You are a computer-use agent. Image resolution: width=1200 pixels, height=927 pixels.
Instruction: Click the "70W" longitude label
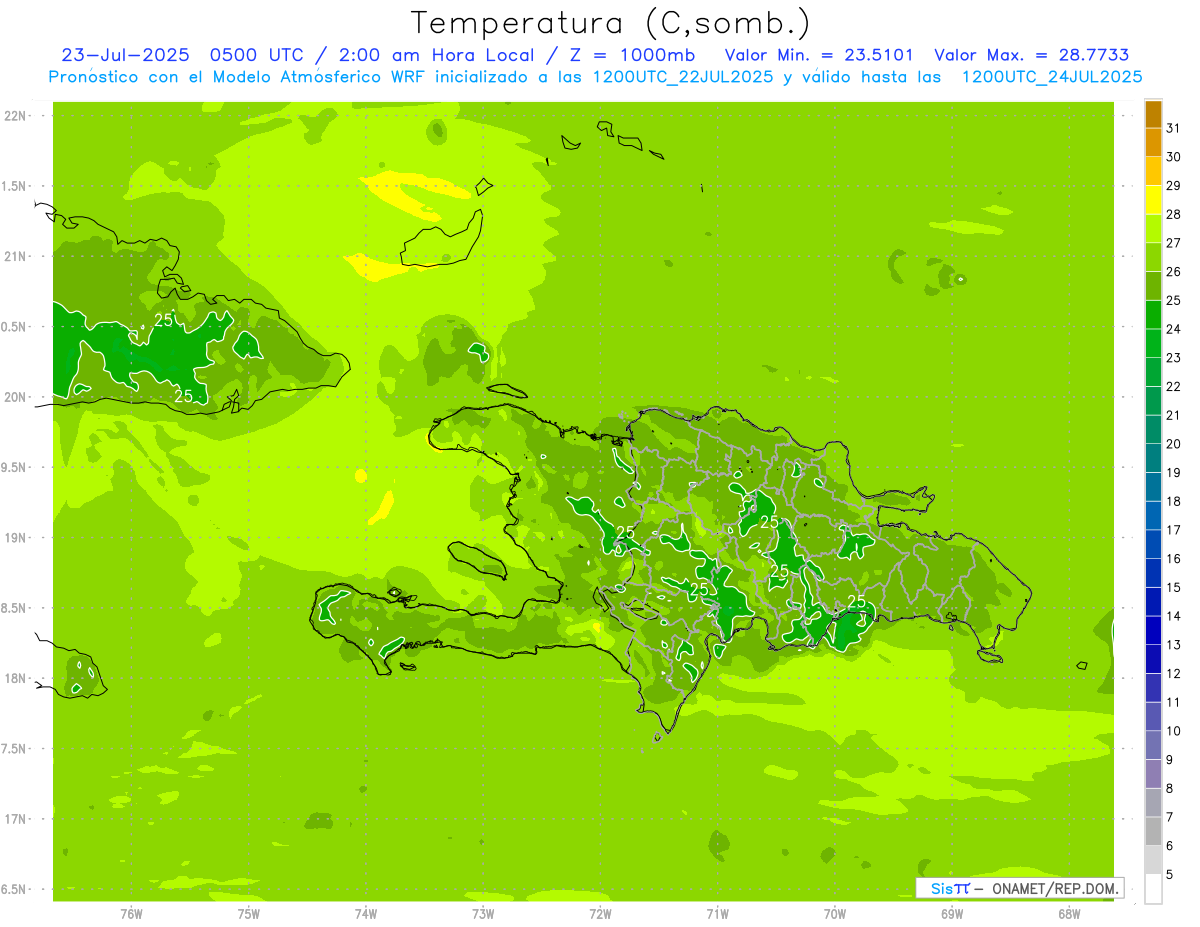tap(835, 913)
